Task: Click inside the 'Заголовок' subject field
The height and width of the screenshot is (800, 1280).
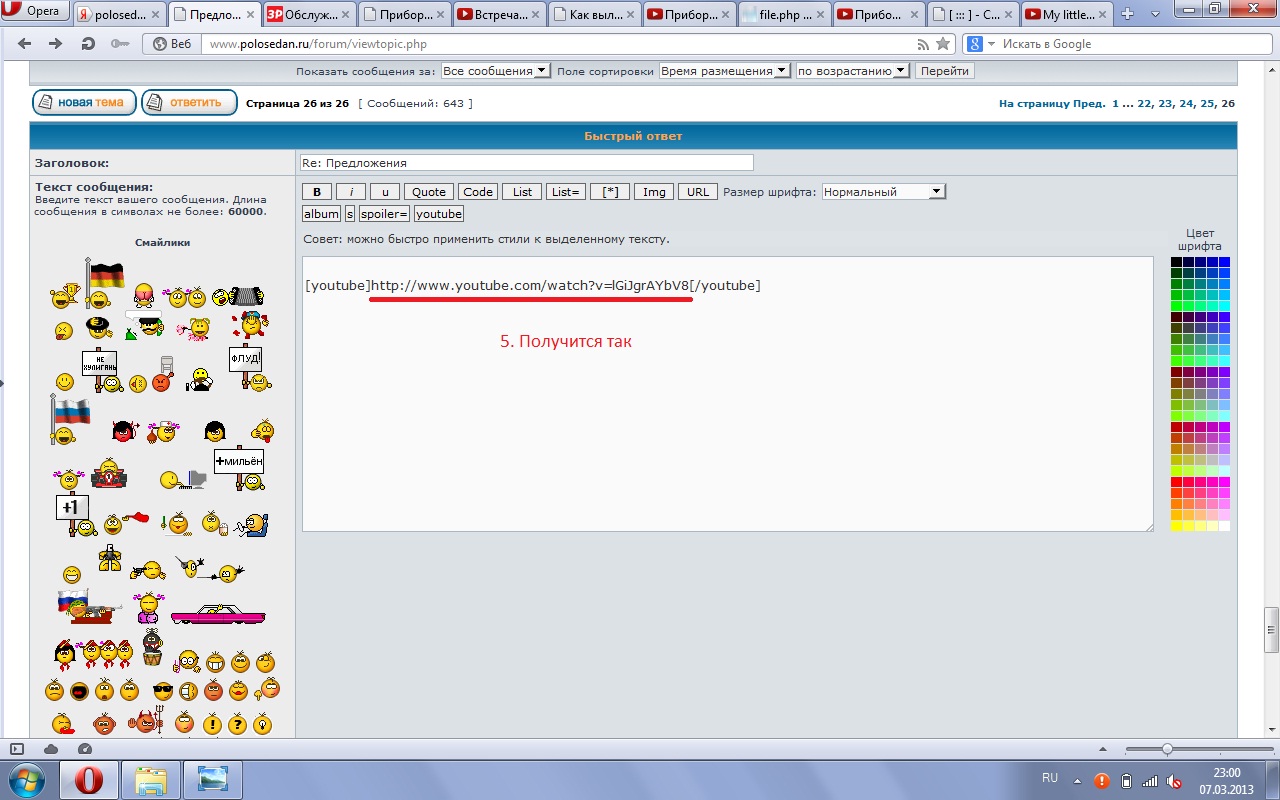Action: coord(526,163)
